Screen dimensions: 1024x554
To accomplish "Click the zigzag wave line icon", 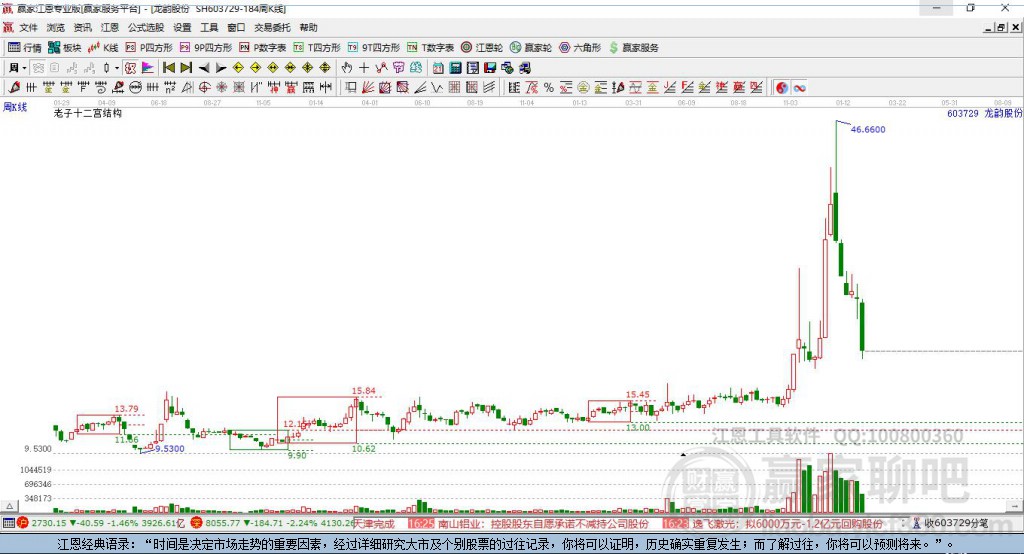I will 437,88.
